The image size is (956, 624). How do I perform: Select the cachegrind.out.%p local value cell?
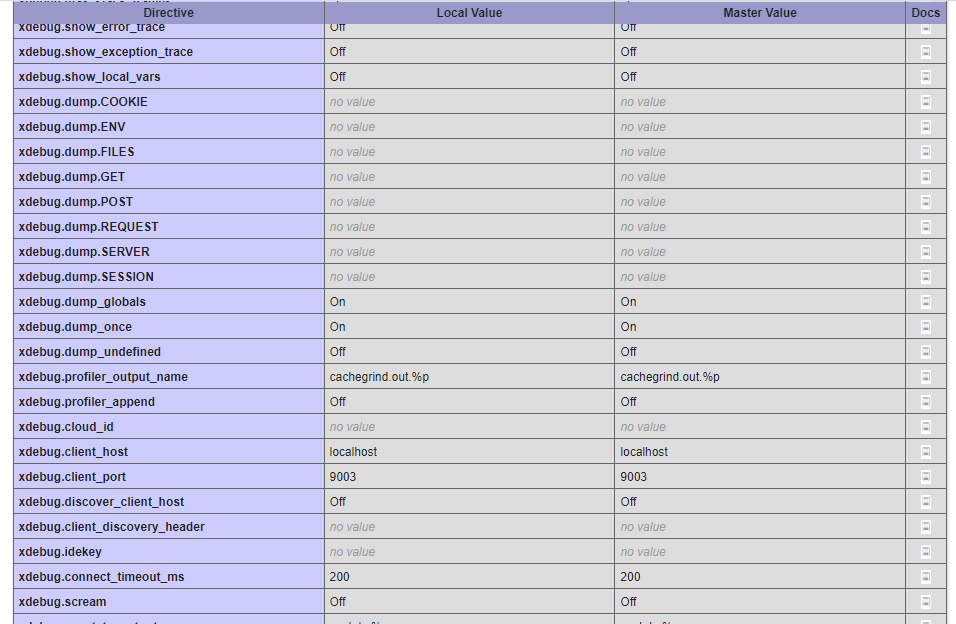tap(380, 376)
